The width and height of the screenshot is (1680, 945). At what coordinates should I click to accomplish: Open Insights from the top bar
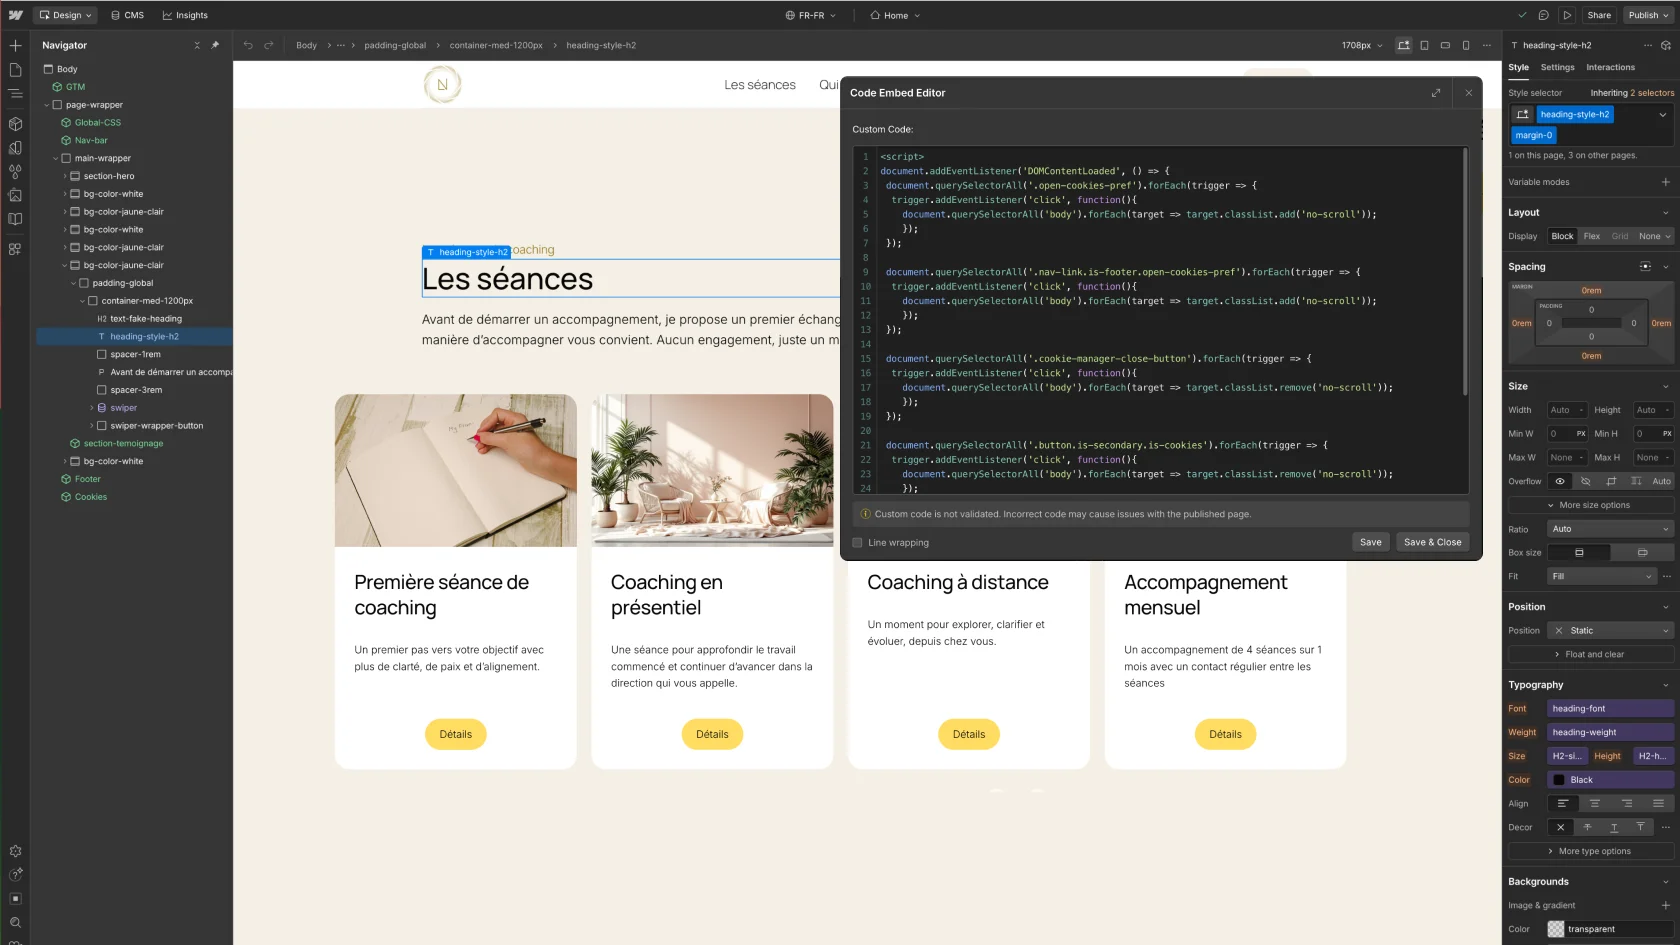(x=185, y=15)
